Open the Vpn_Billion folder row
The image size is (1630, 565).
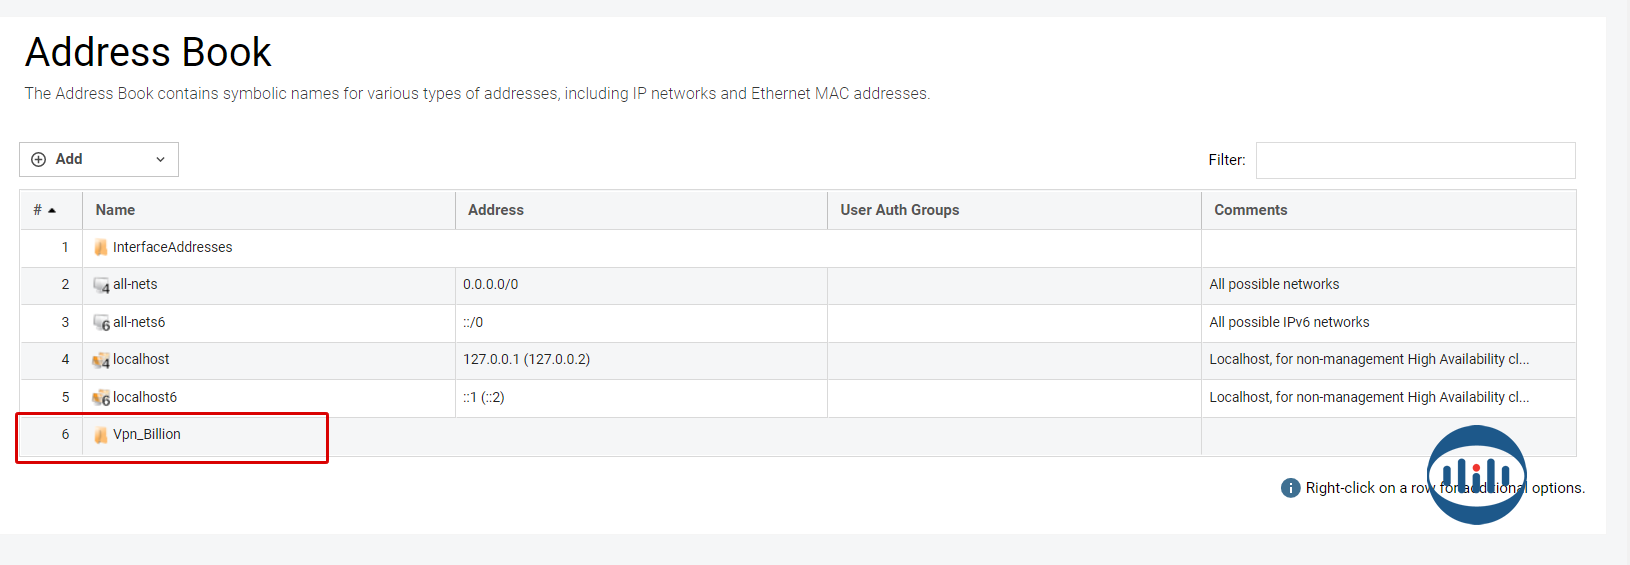pos(147,435)
